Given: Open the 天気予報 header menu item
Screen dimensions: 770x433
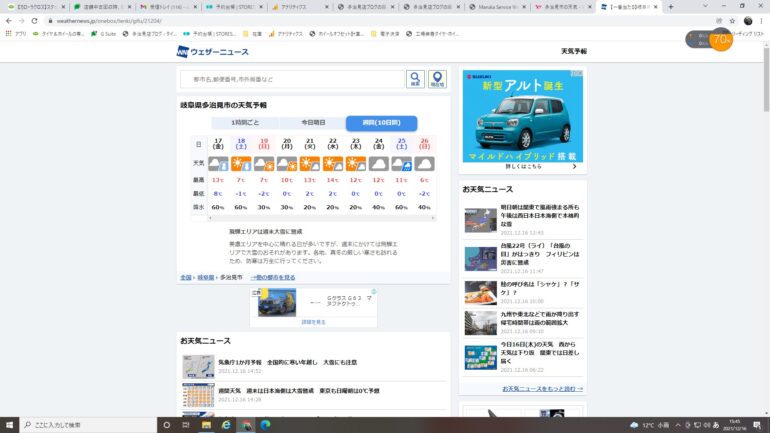Looking at the screenshot, I should click(x=573, y=51).
